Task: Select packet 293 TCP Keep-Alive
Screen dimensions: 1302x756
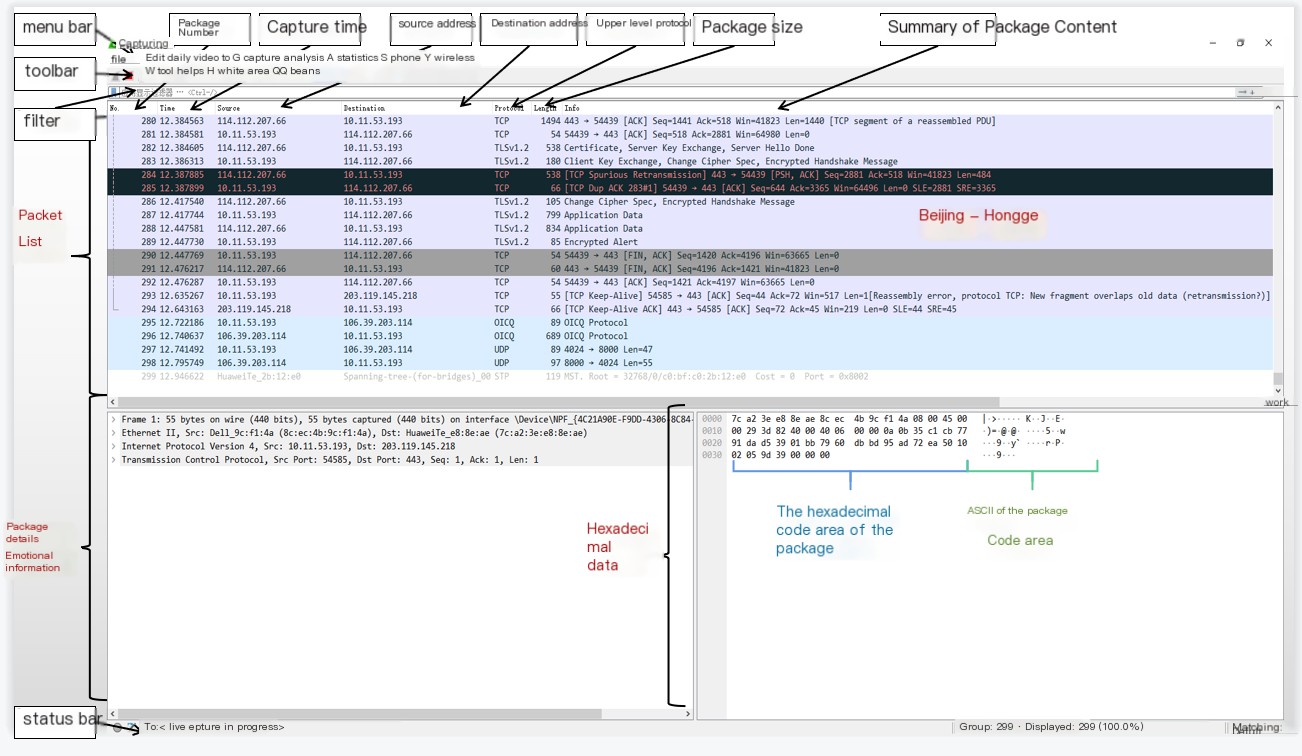Action: pos(690,296)
